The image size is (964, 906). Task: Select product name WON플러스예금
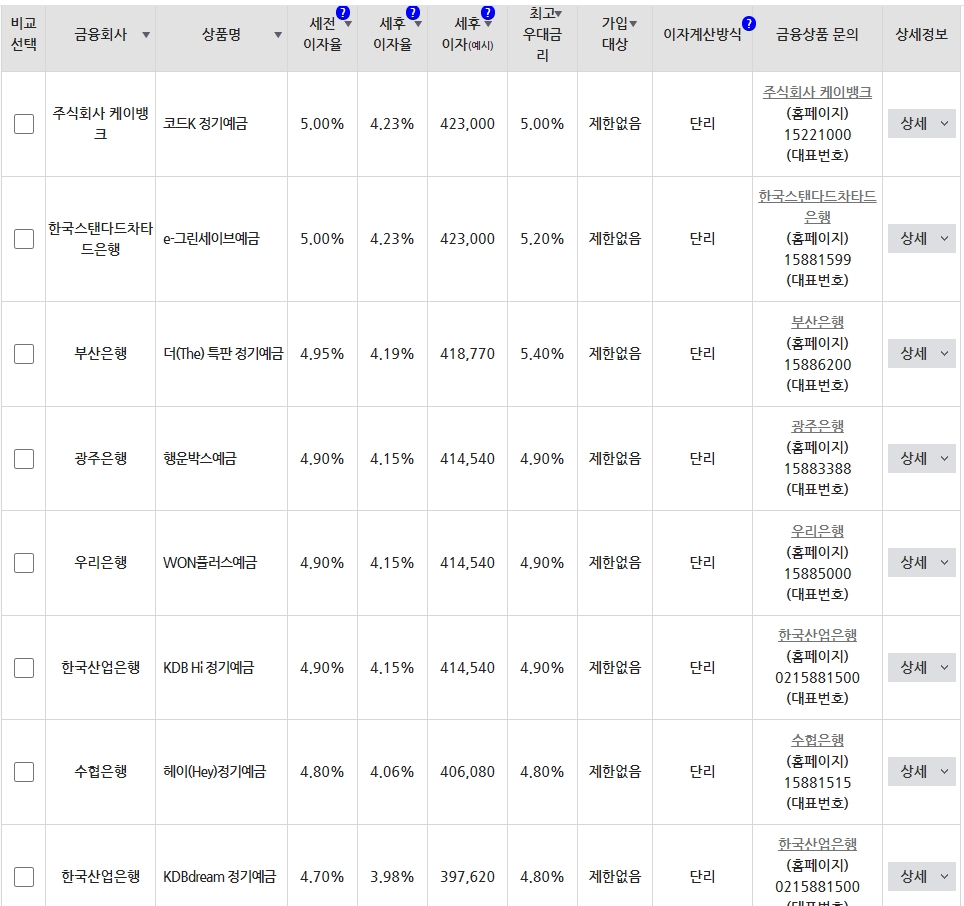point(210,562)
